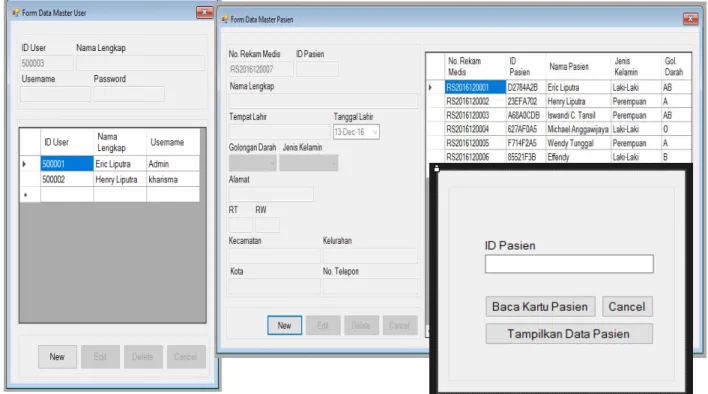Click the kharisma username cell
Image resolution: width=708 pixels, height=394 pixels.
(173, 179)
